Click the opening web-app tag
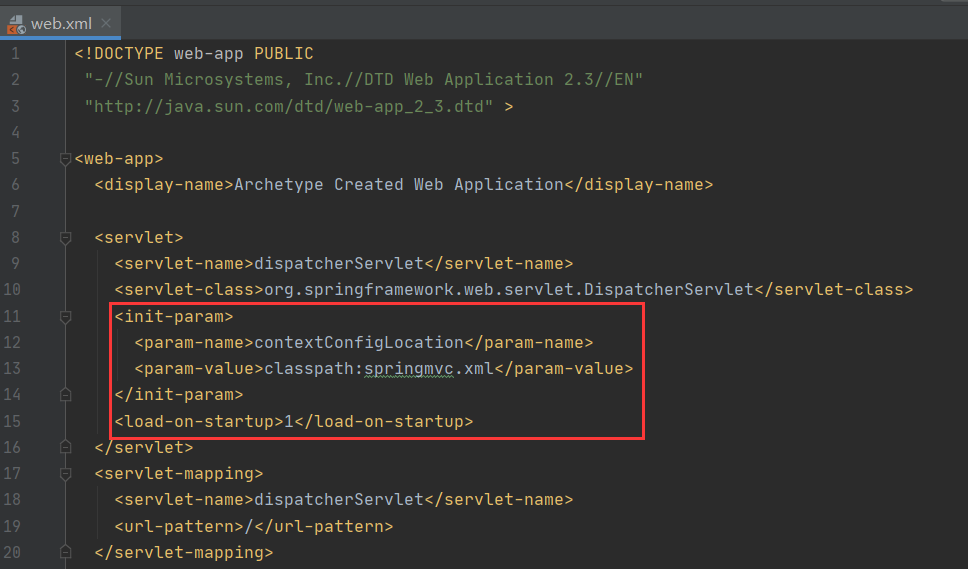The height and width of the screenshot is (569, 968). pyautogui.click(x=119, y=159)
